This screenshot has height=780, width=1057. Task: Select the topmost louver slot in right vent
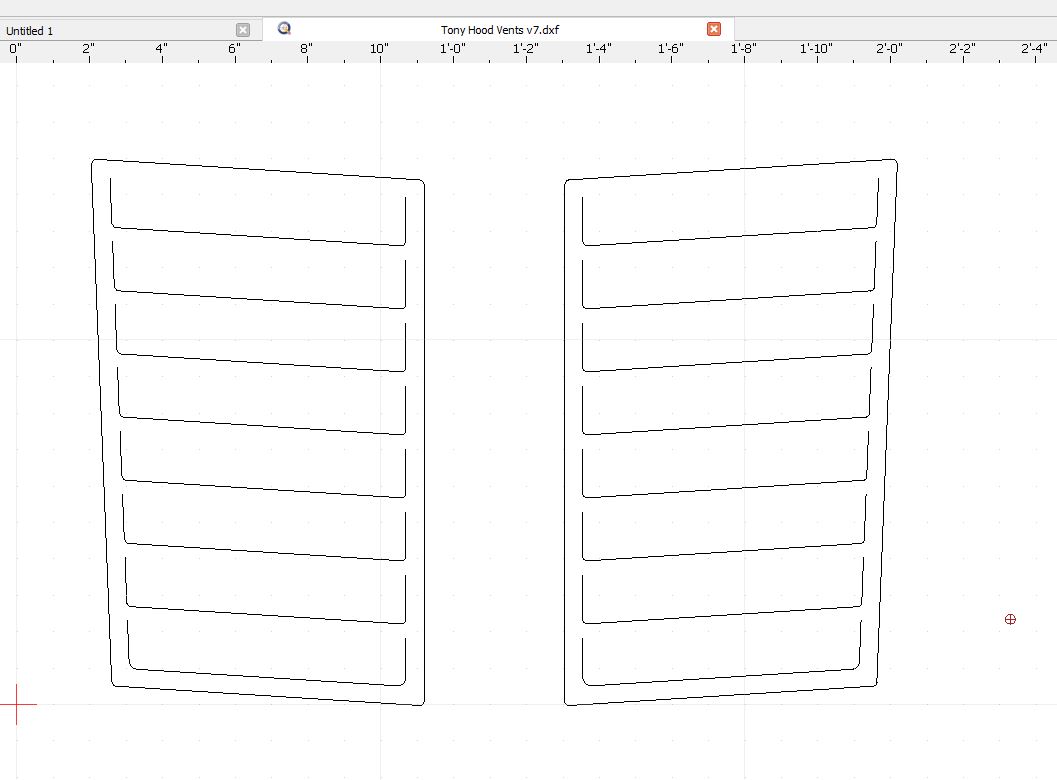[730, 236]
